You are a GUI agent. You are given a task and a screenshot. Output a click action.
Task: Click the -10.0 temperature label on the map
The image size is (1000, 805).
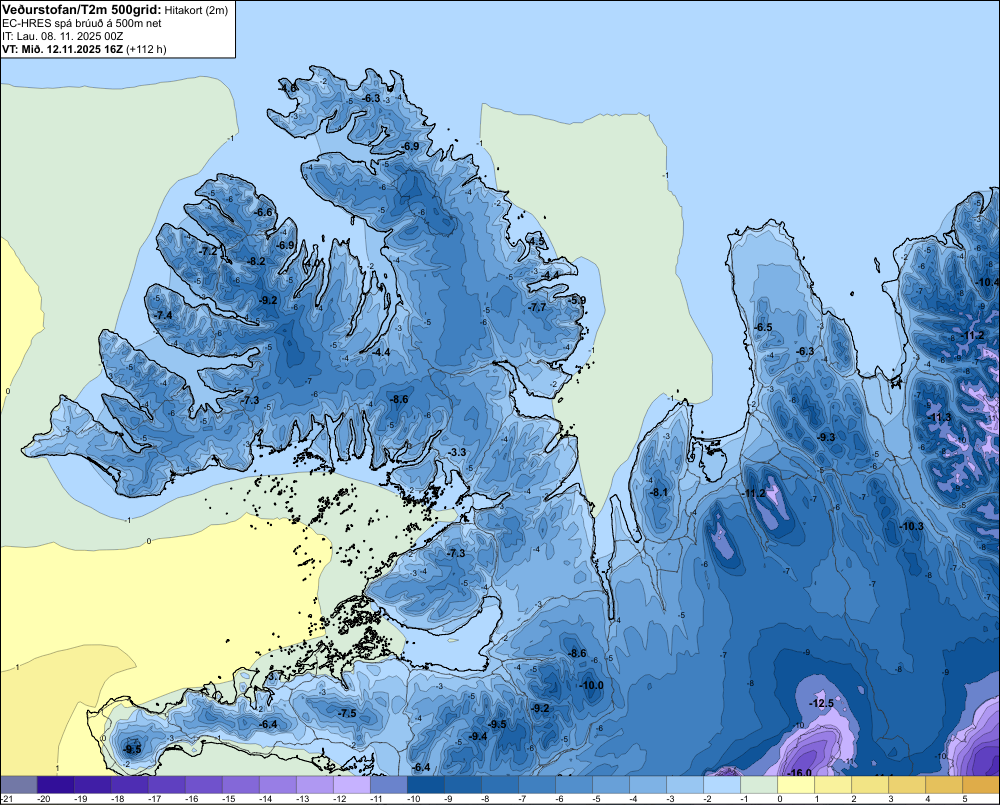coord(591,685)
